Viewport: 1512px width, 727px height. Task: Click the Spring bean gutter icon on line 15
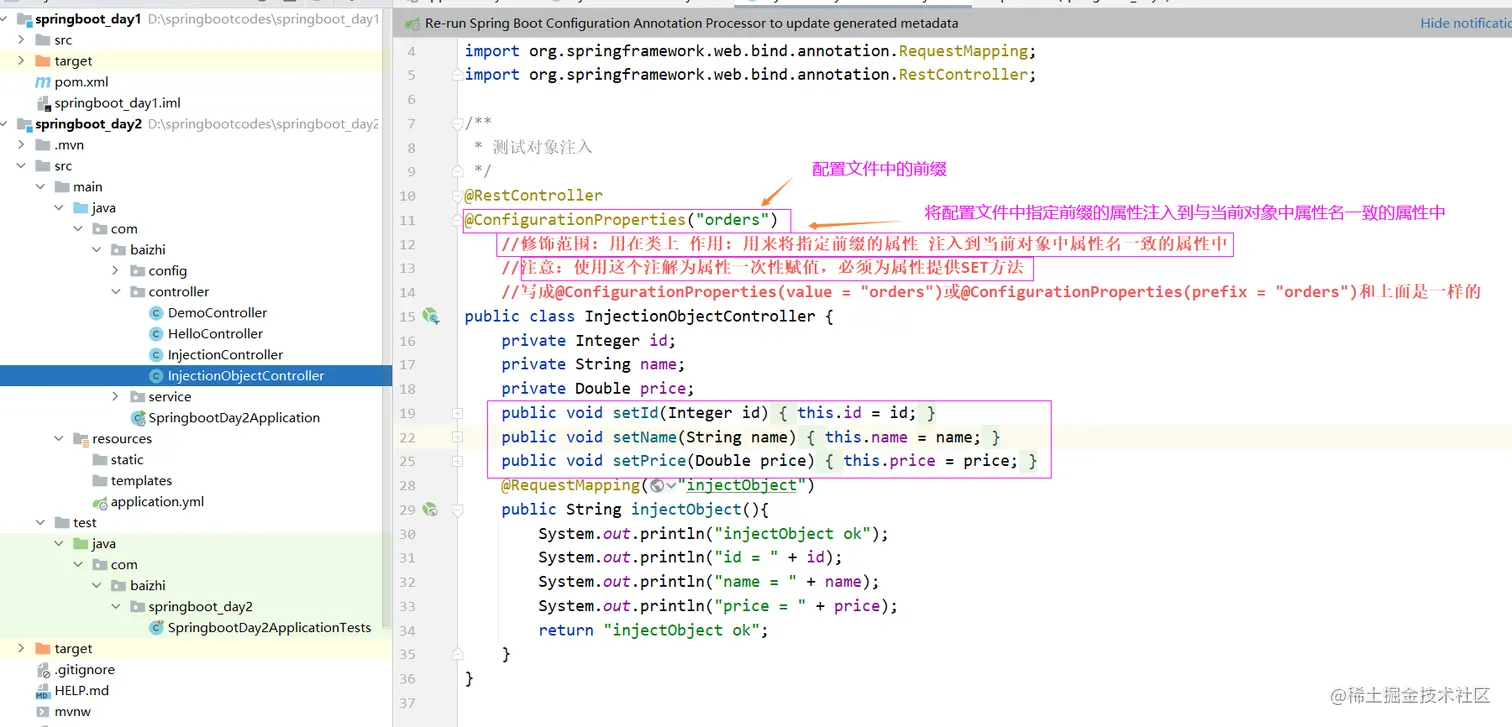[x=431, y=316]
